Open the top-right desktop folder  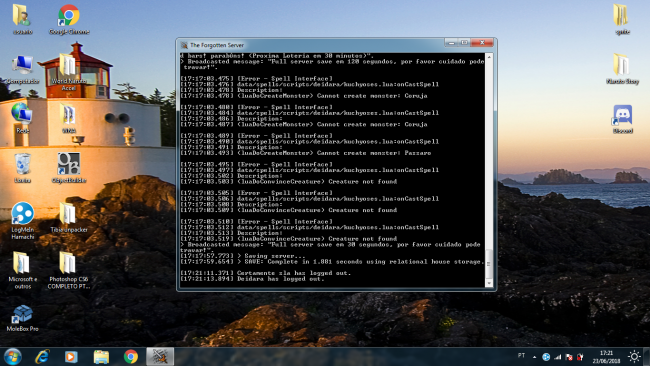click(x=622, y=19)
